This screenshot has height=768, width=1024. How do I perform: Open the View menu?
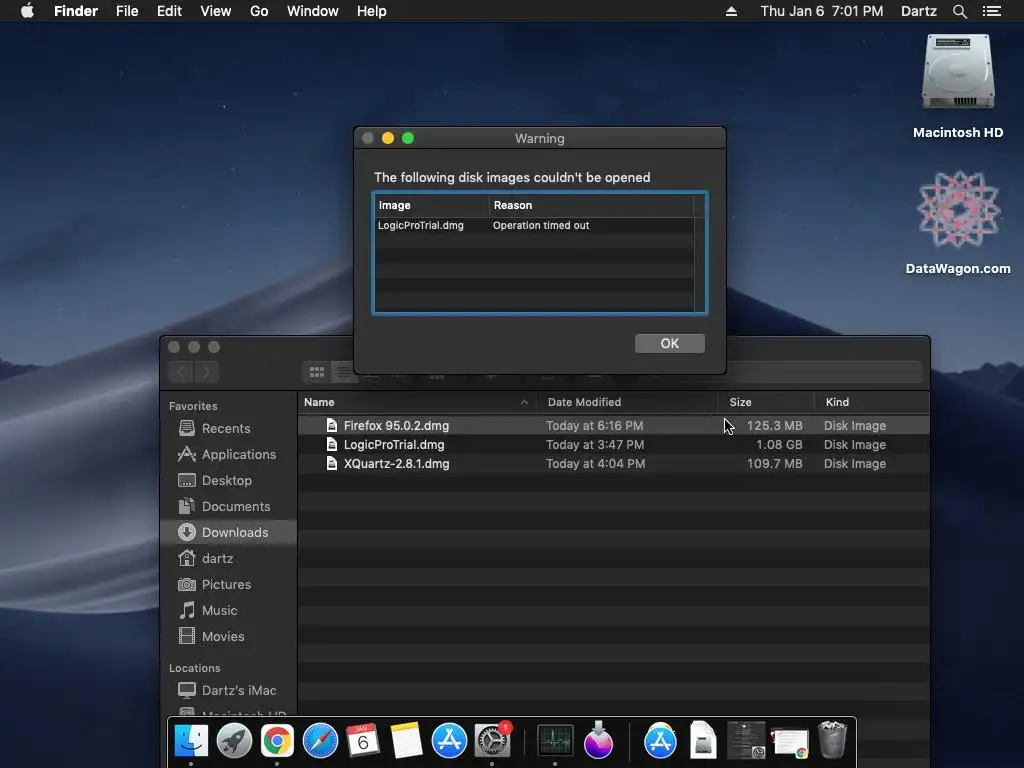tap(216, 11)
